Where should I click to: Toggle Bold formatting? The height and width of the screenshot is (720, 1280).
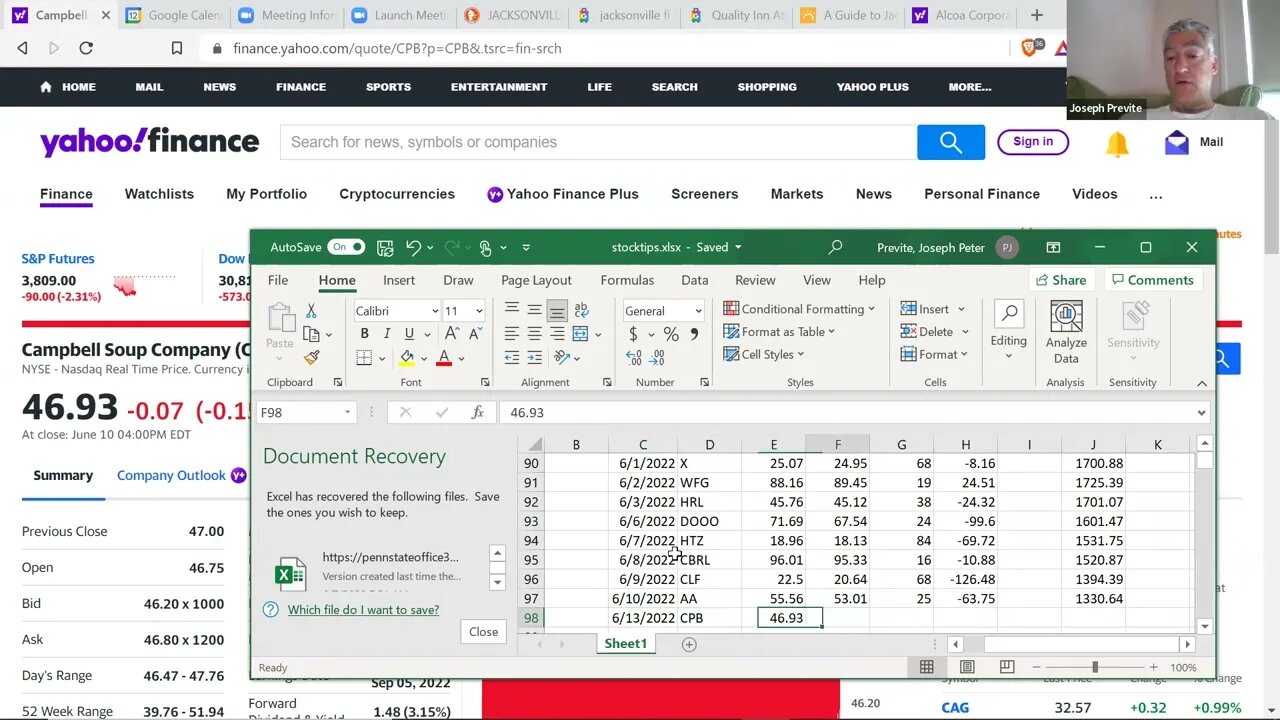click(x=364, y=334)
